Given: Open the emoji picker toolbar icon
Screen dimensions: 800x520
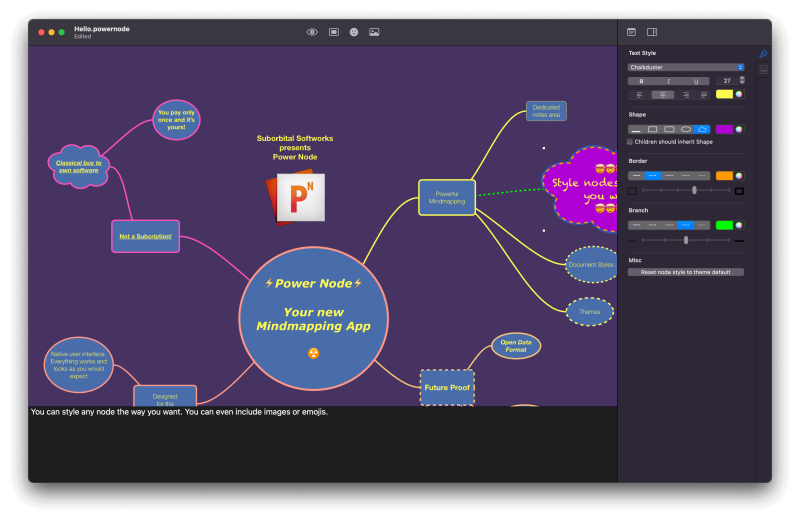Looking at the screenshot, I should click(x=354, y=32).
